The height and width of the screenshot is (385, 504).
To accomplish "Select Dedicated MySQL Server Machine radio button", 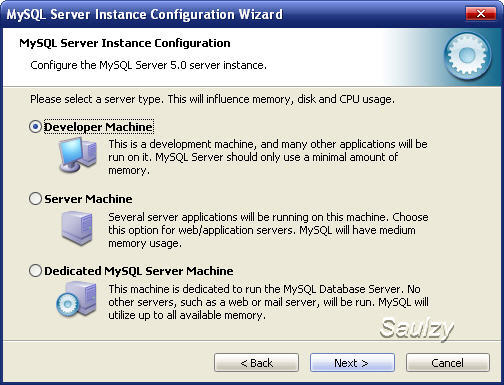I will tap(35, 271).
